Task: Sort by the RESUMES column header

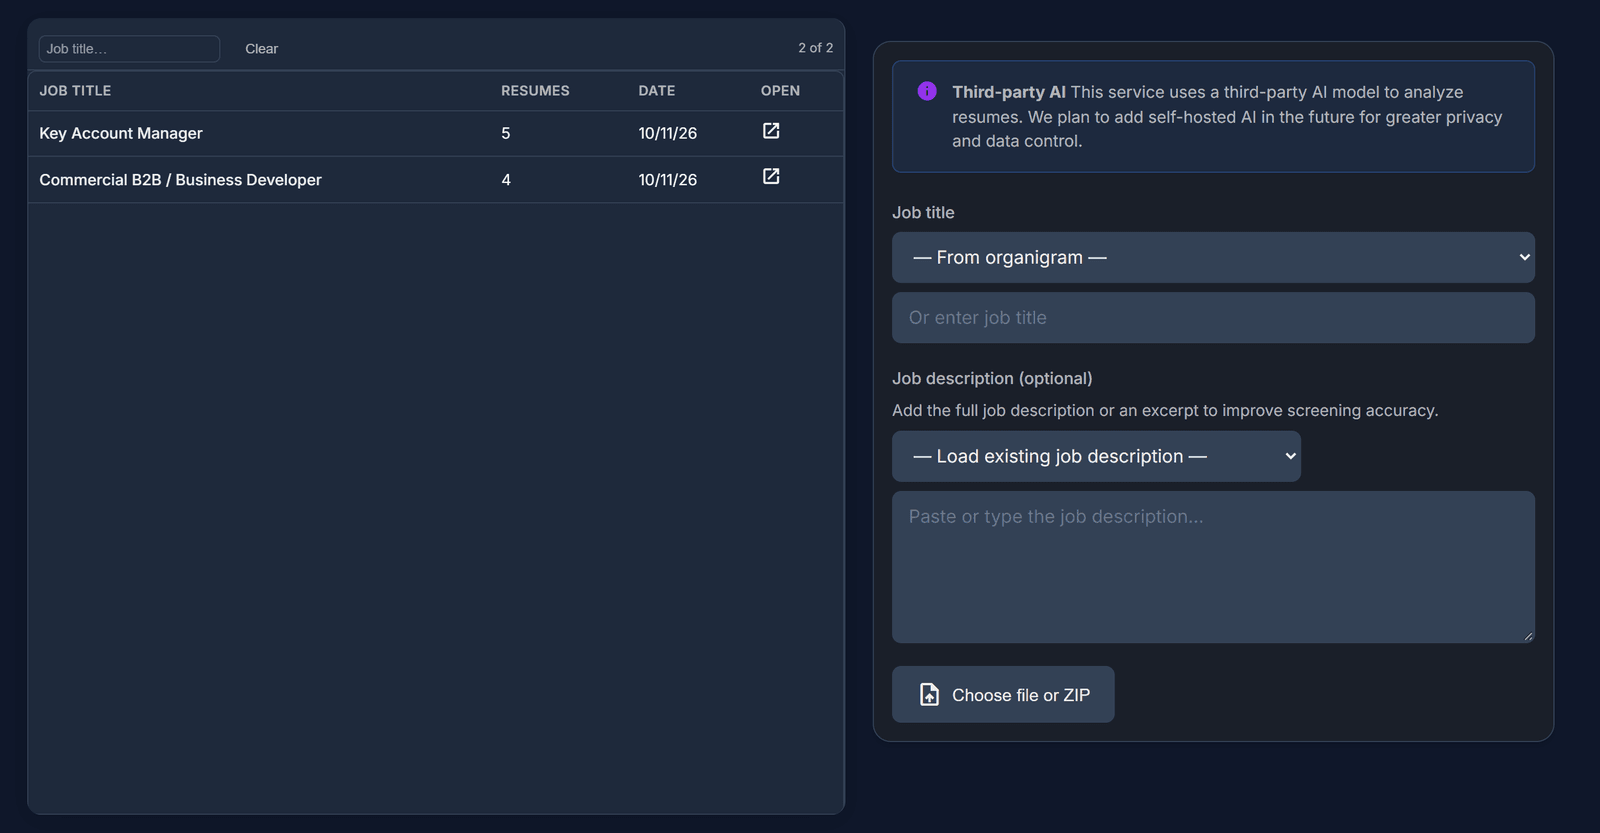Action: (x=535, y=90)
